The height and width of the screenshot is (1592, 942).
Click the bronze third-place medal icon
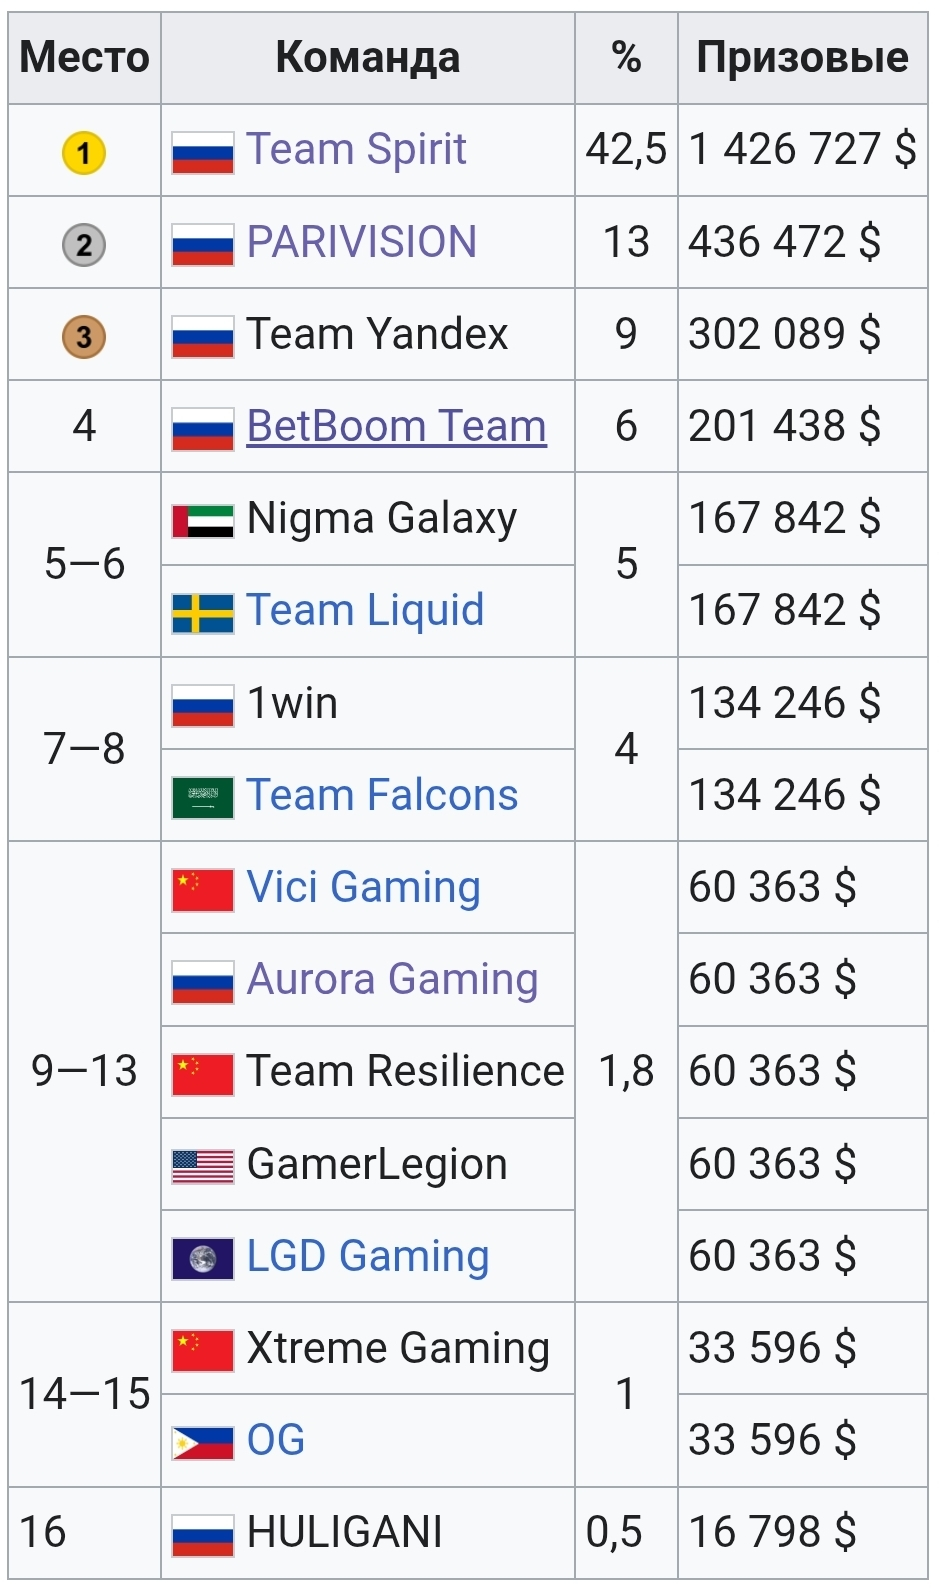pyautogui.click(x=84, y=337)
